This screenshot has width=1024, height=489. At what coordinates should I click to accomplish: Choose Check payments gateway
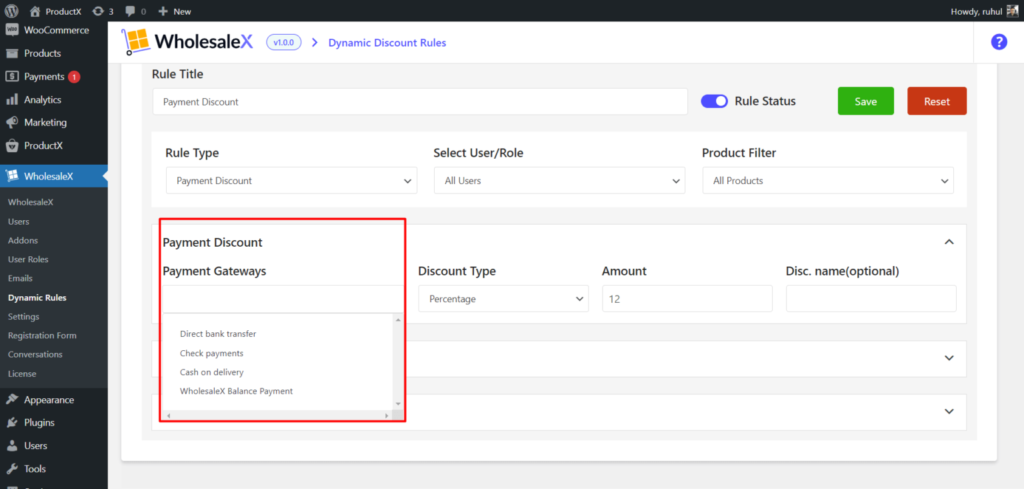click(212, 353)
